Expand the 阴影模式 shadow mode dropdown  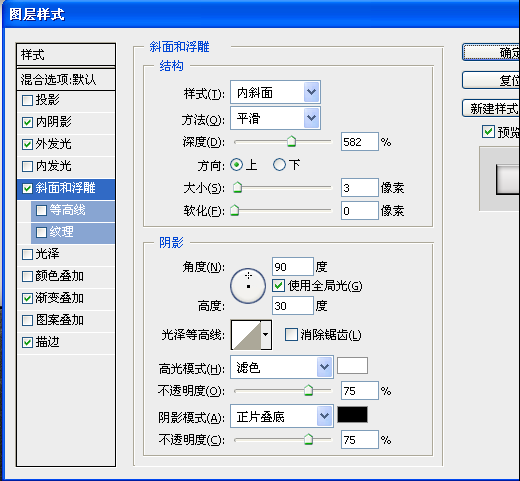282,416
